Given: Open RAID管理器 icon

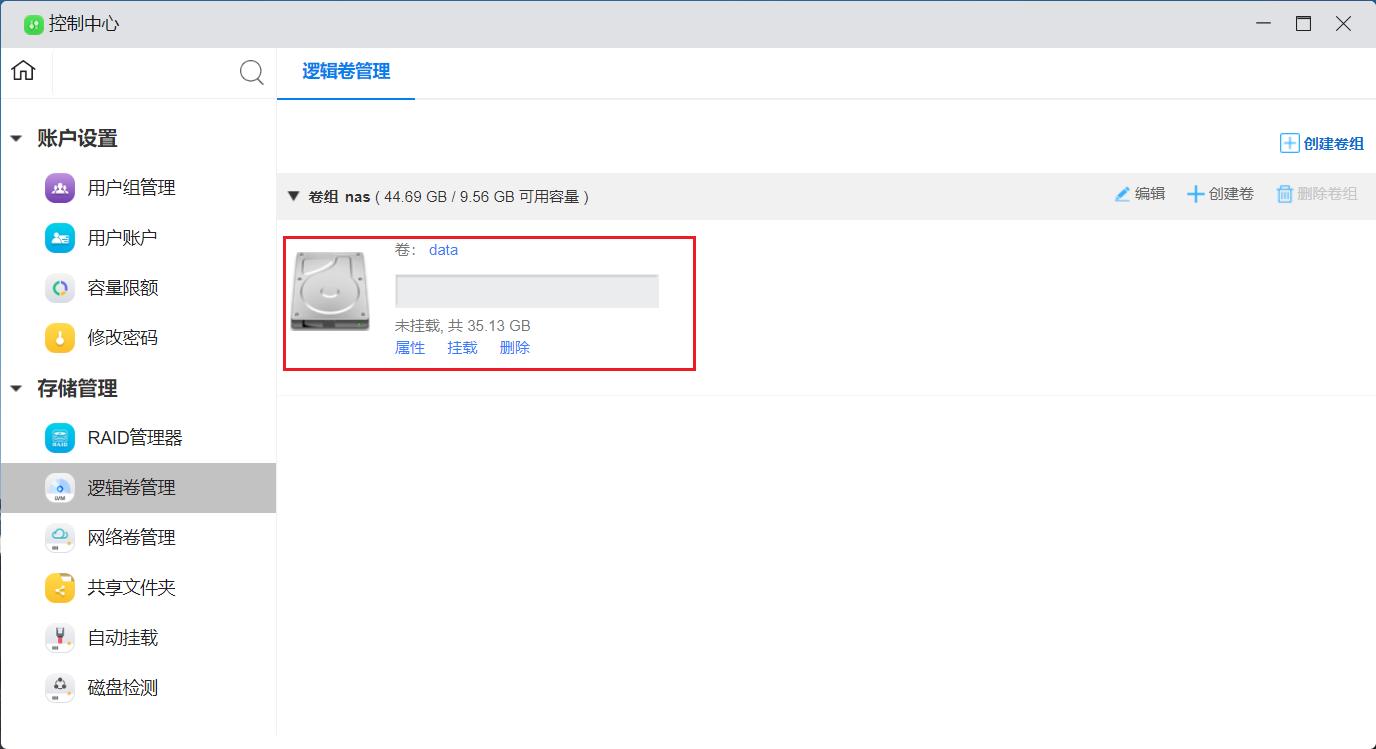Looking at the screenshot, I should (60, 438).
